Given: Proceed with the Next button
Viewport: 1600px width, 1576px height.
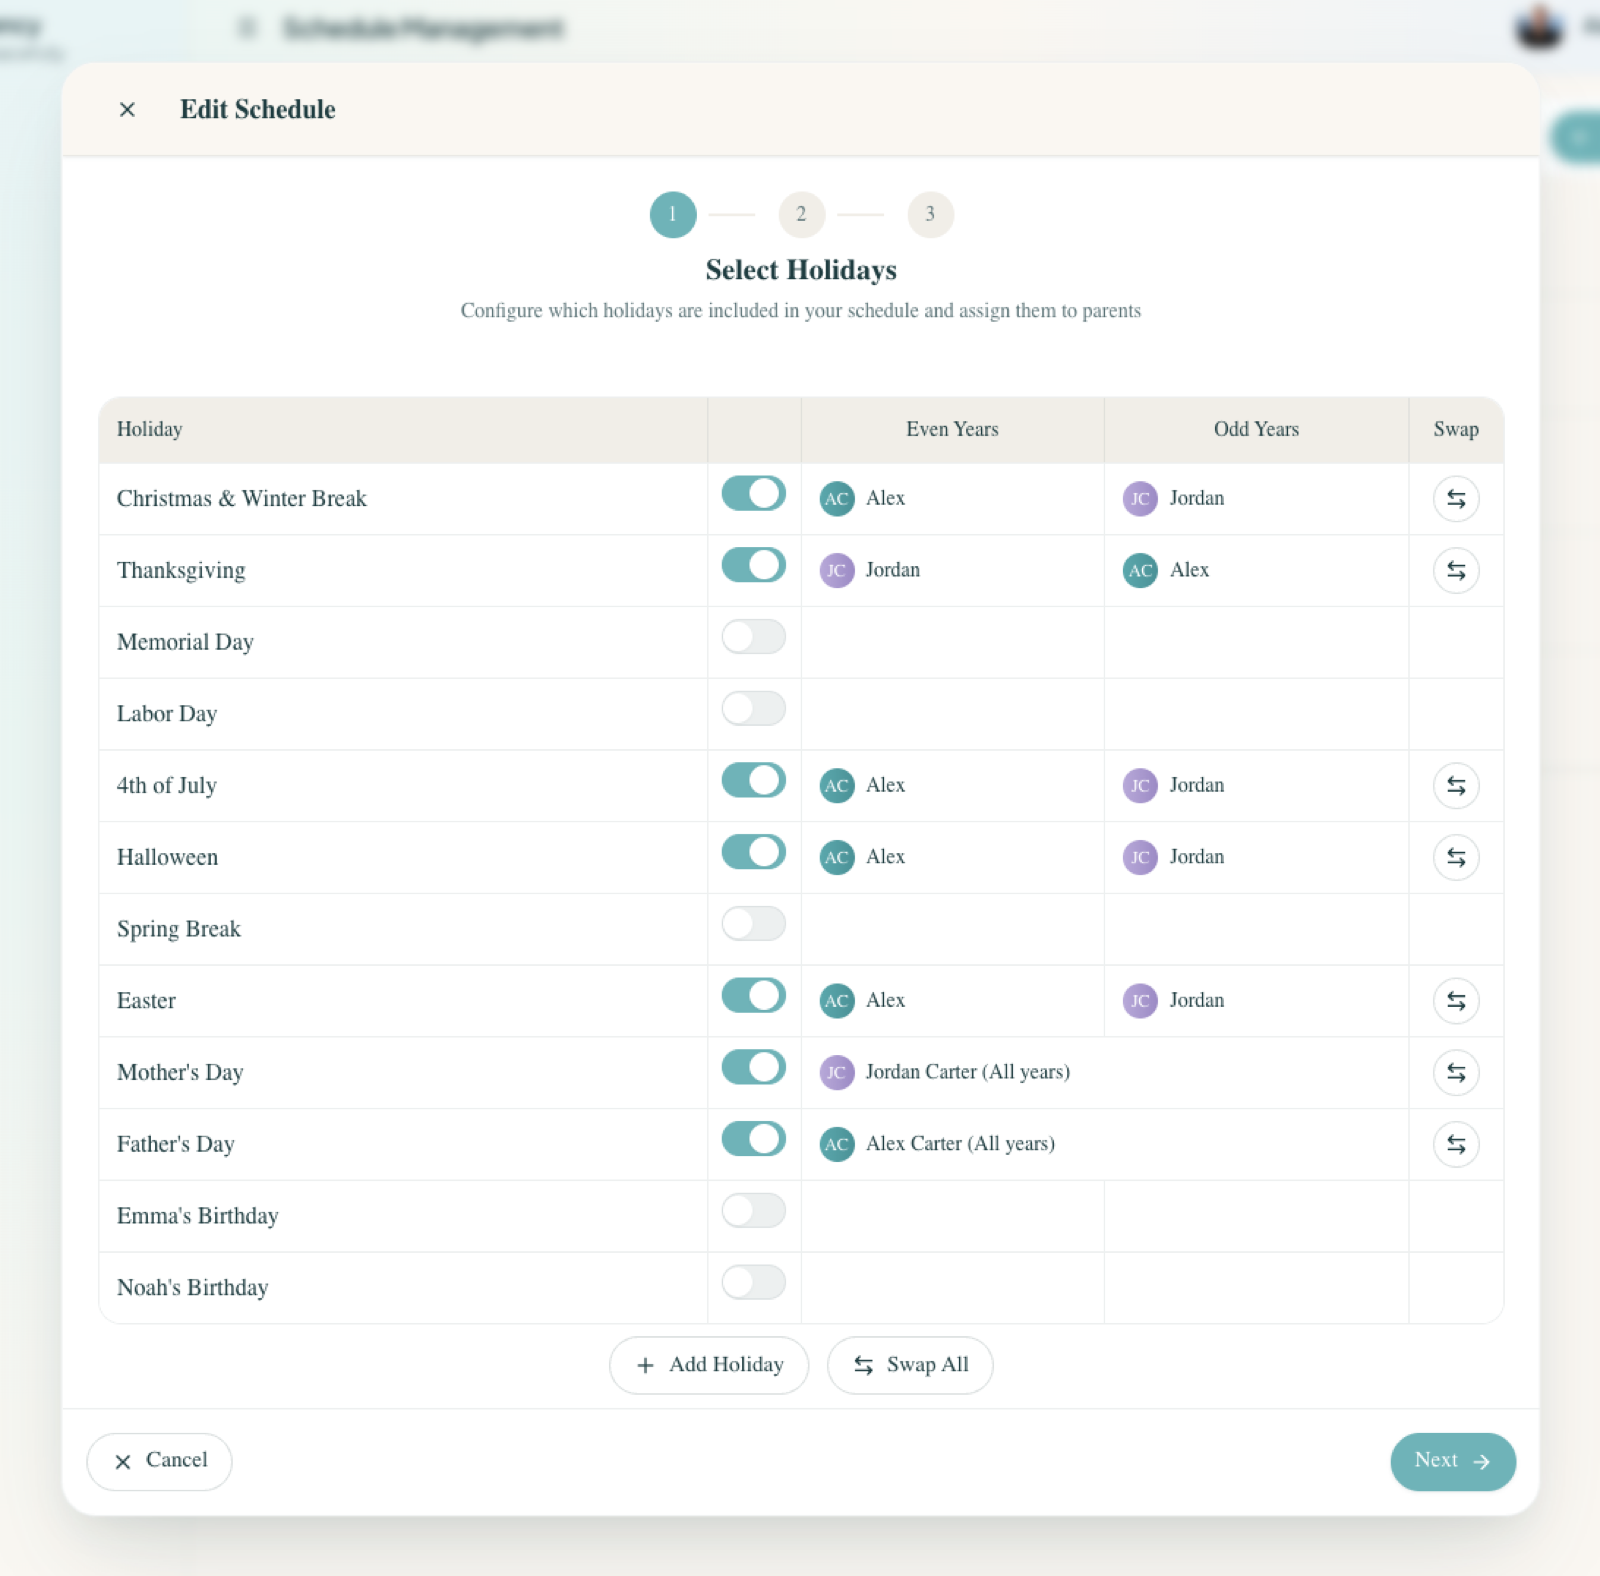Looking at the screenshot, I should (1452, 1461).
